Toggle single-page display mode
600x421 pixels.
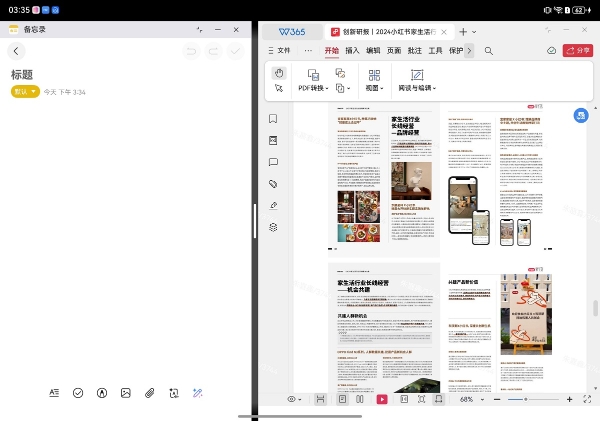[x=341, y=399]
